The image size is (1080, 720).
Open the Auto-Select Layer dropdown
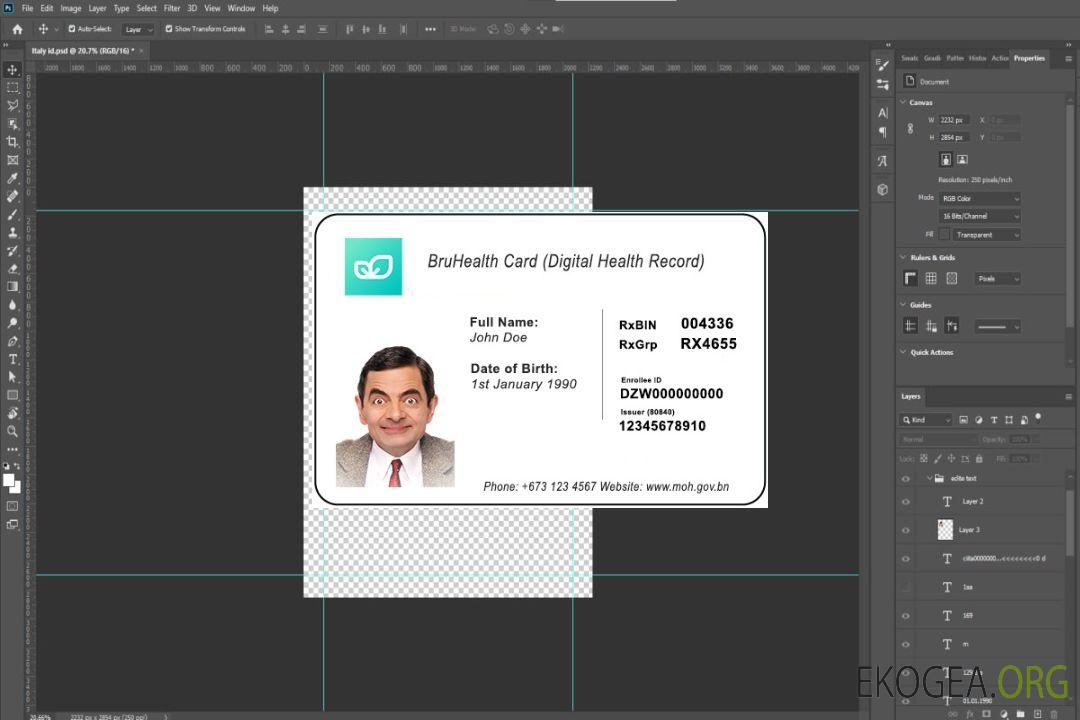point(138,29)
